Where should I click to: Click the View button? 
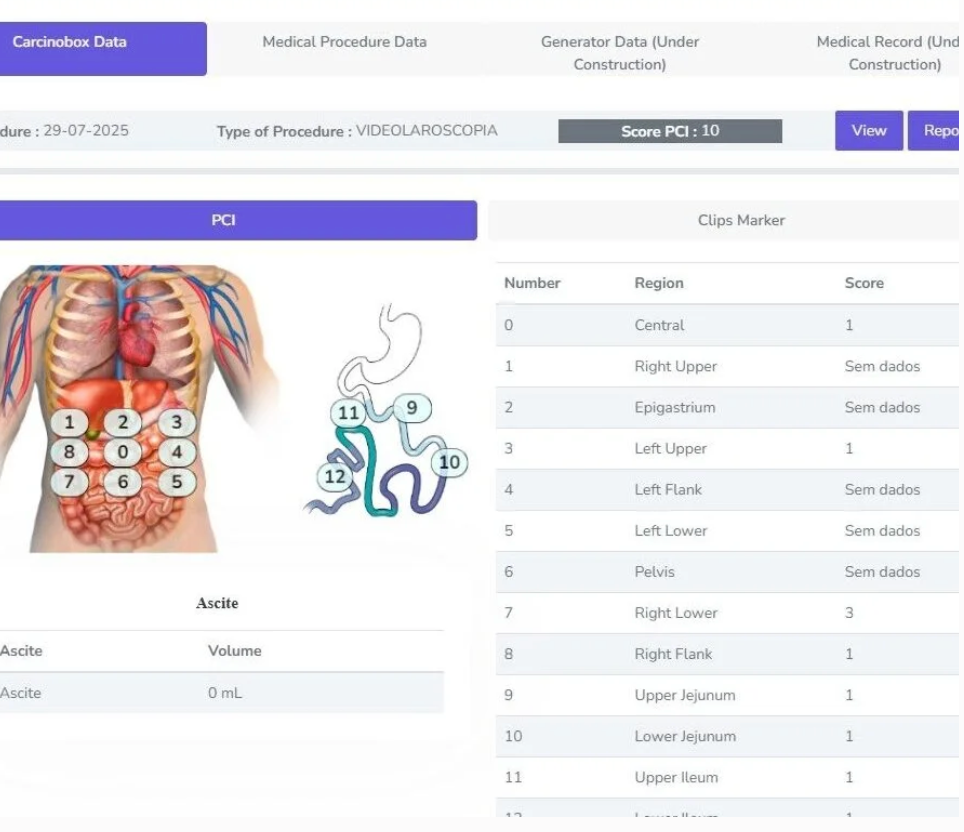click(x=868, y=131)
